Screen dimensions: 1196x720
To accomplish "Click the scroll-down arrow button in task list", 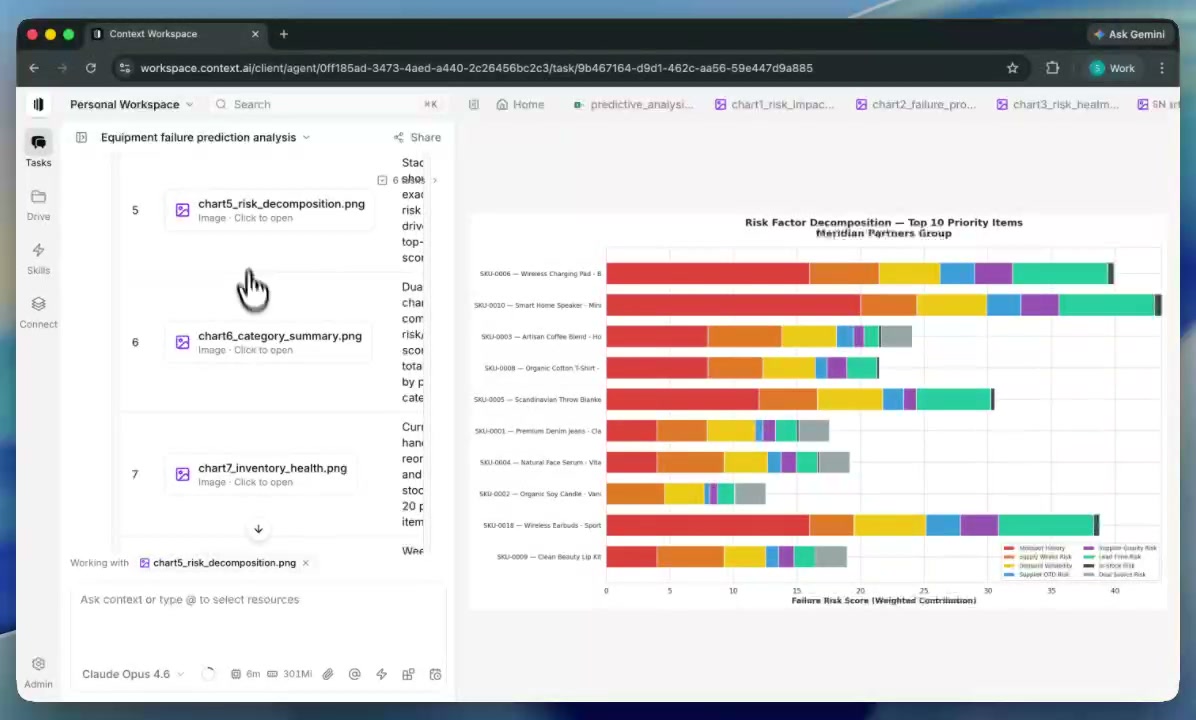I will click(259, 529).
